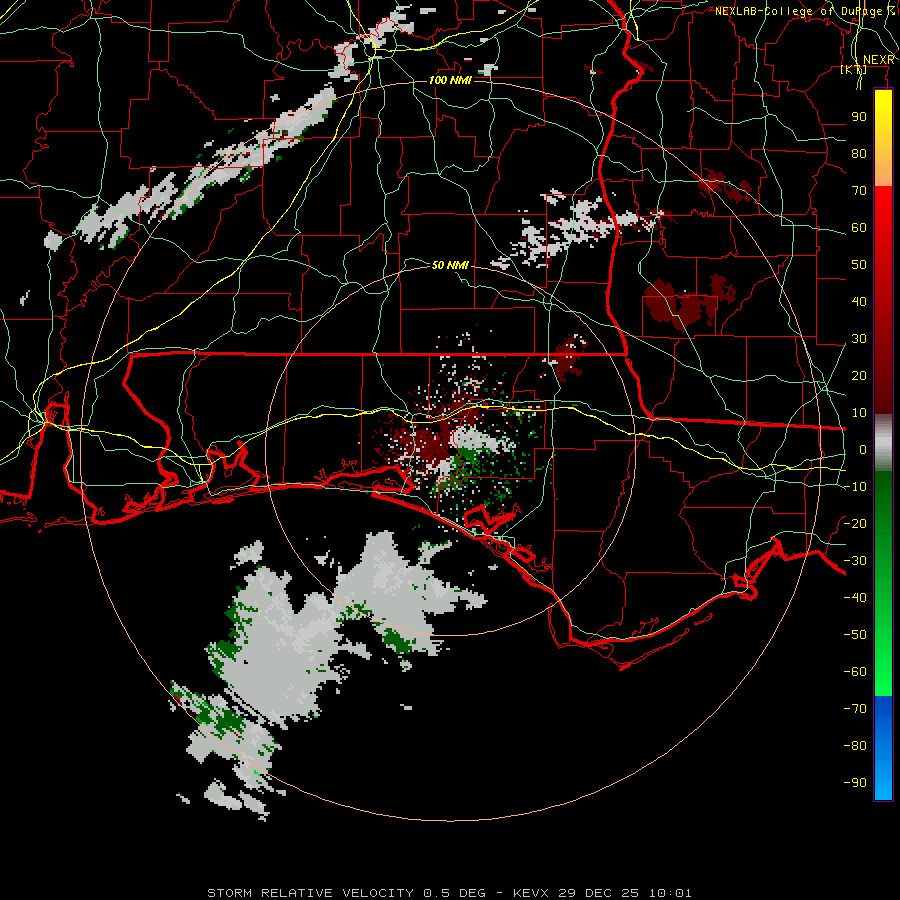The width and height of the screenshot is (900, 900).
Task: Click the -60 value on velocity scale
Action: (x=855, y=672)
